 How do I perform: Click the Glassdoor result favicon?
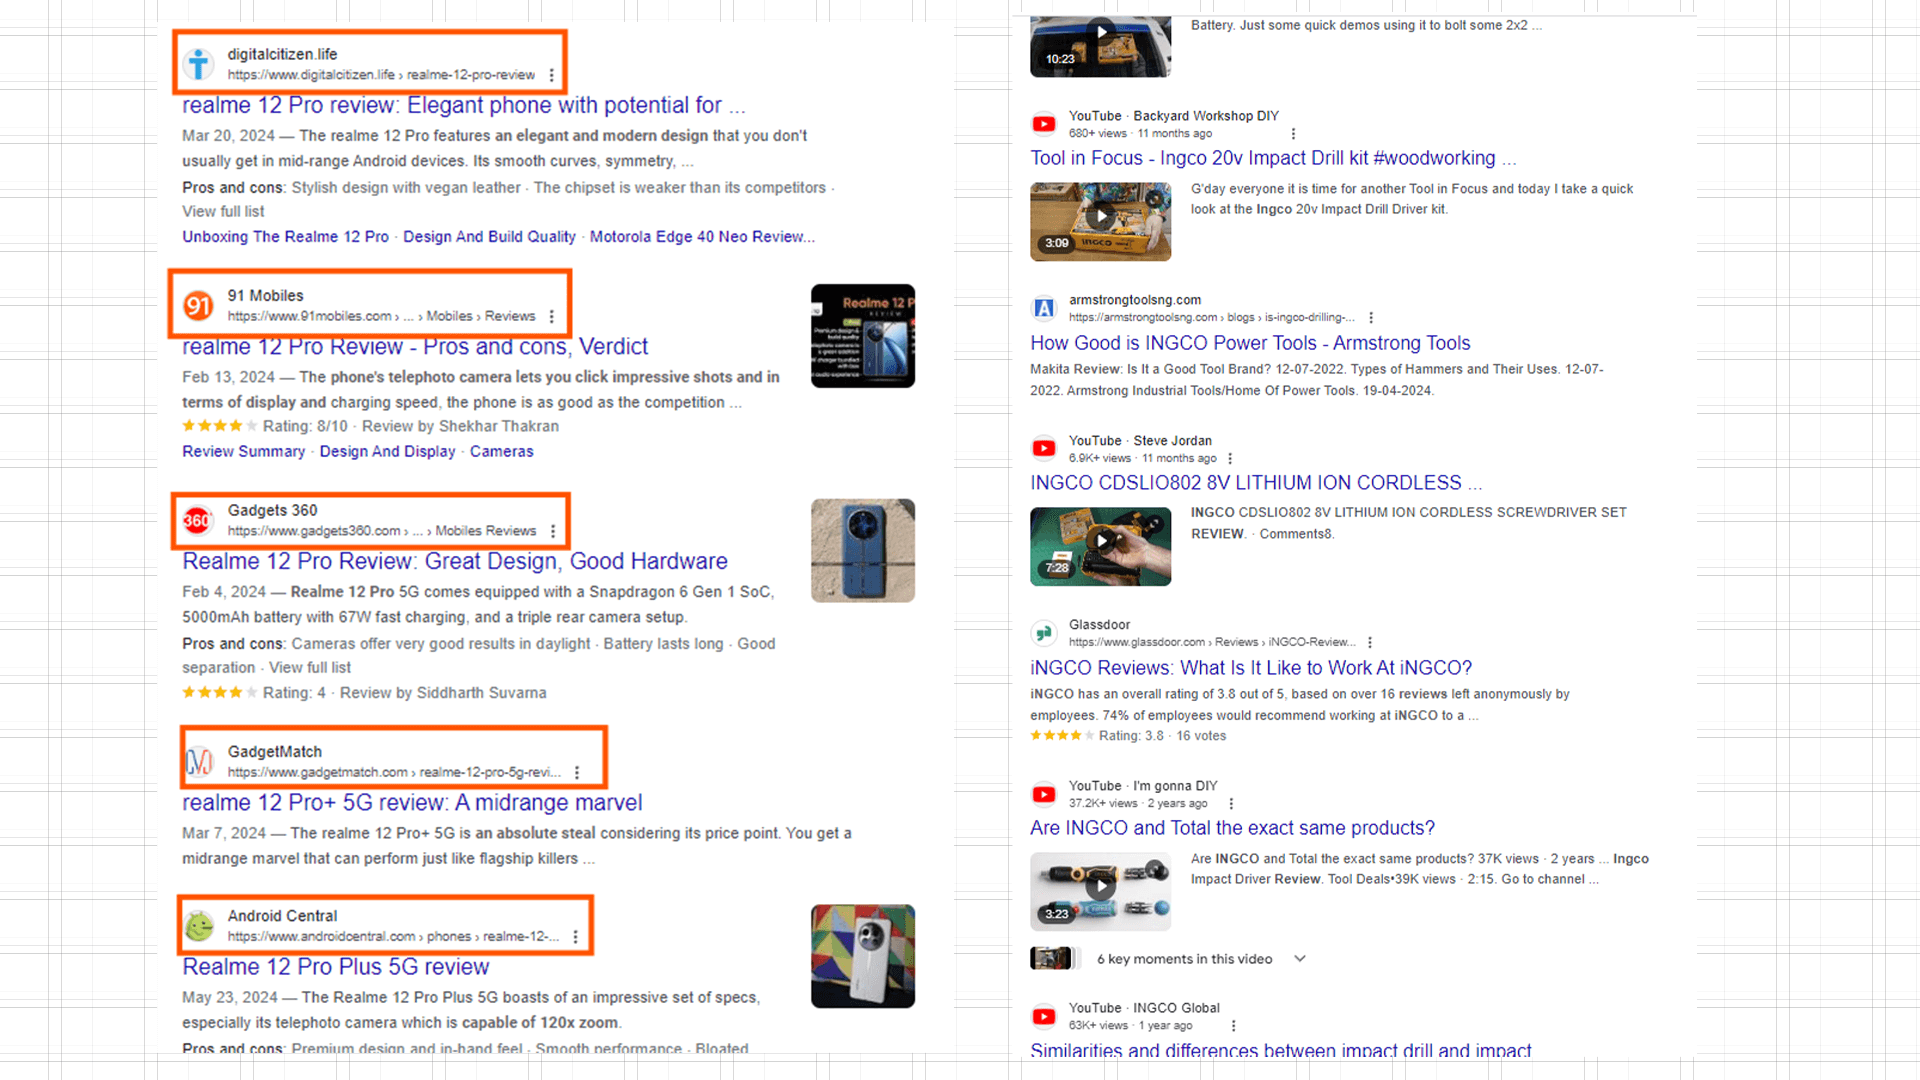coord(1044,633)
